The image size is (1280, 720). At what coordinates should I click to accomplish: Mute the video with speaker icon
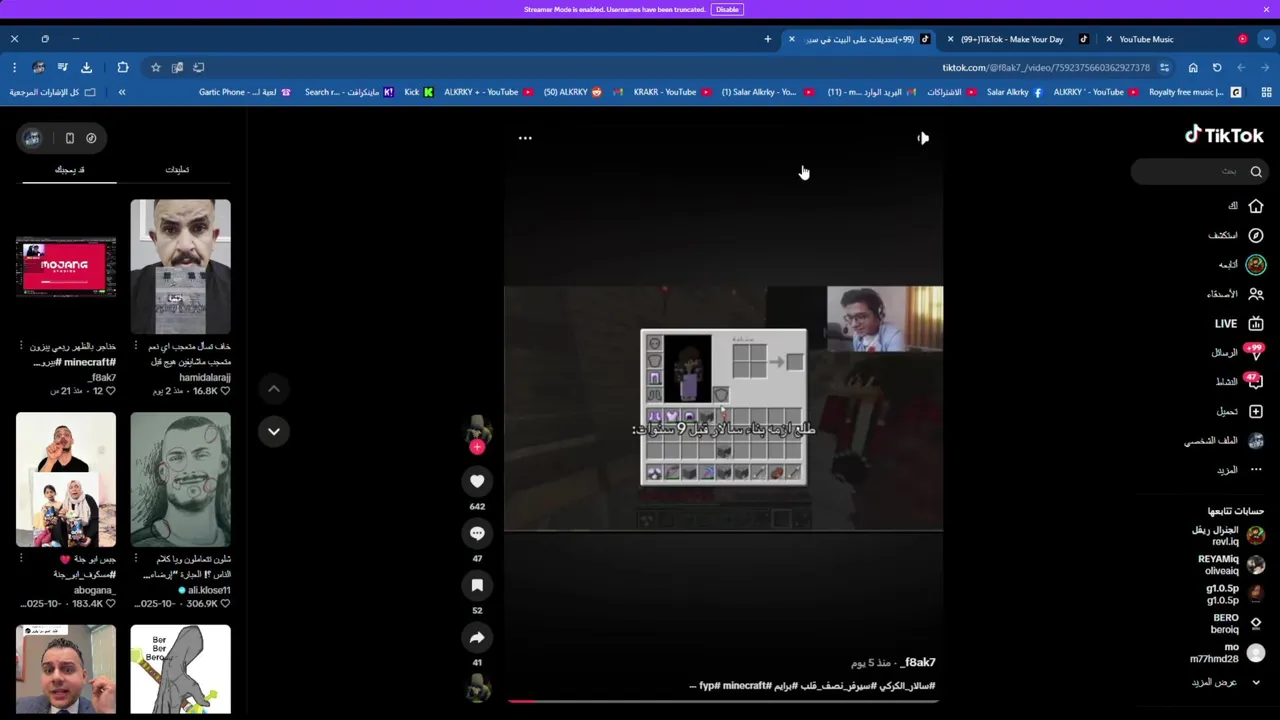(x=922, y=138)
